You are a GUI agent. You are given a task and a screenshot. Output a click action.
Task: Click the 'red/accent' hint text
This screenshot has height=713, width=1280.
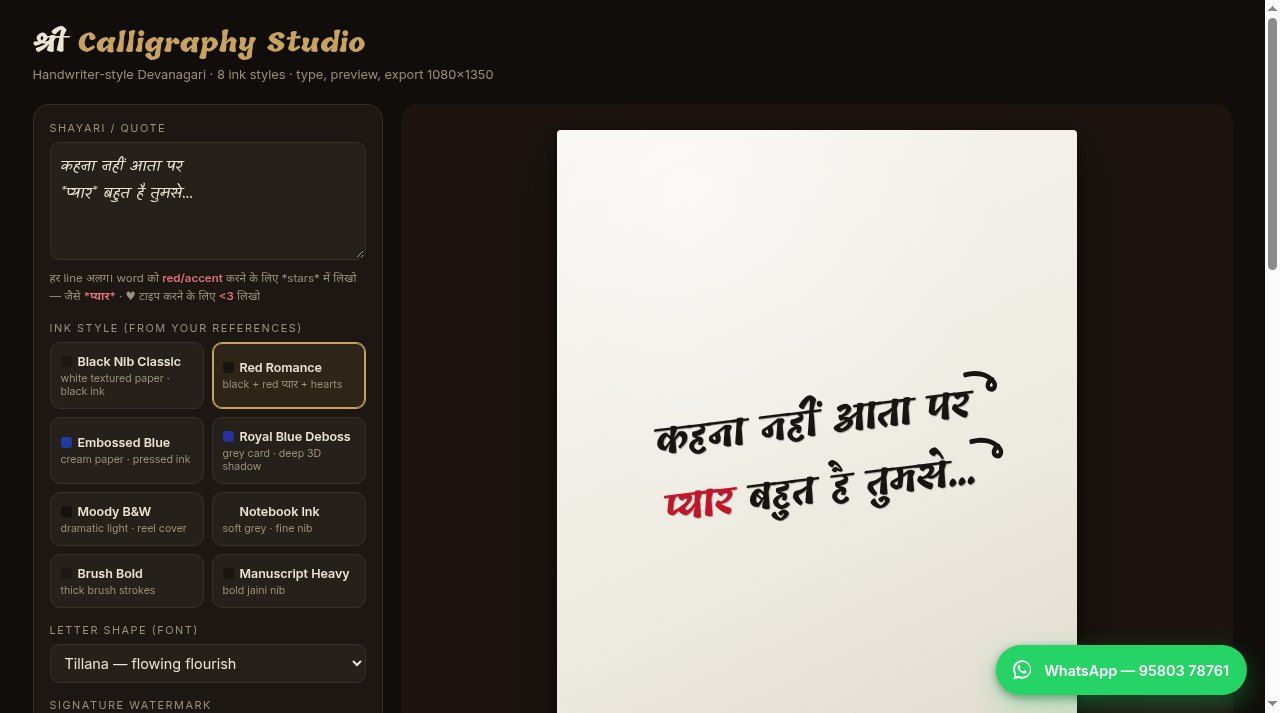[192, 278]
